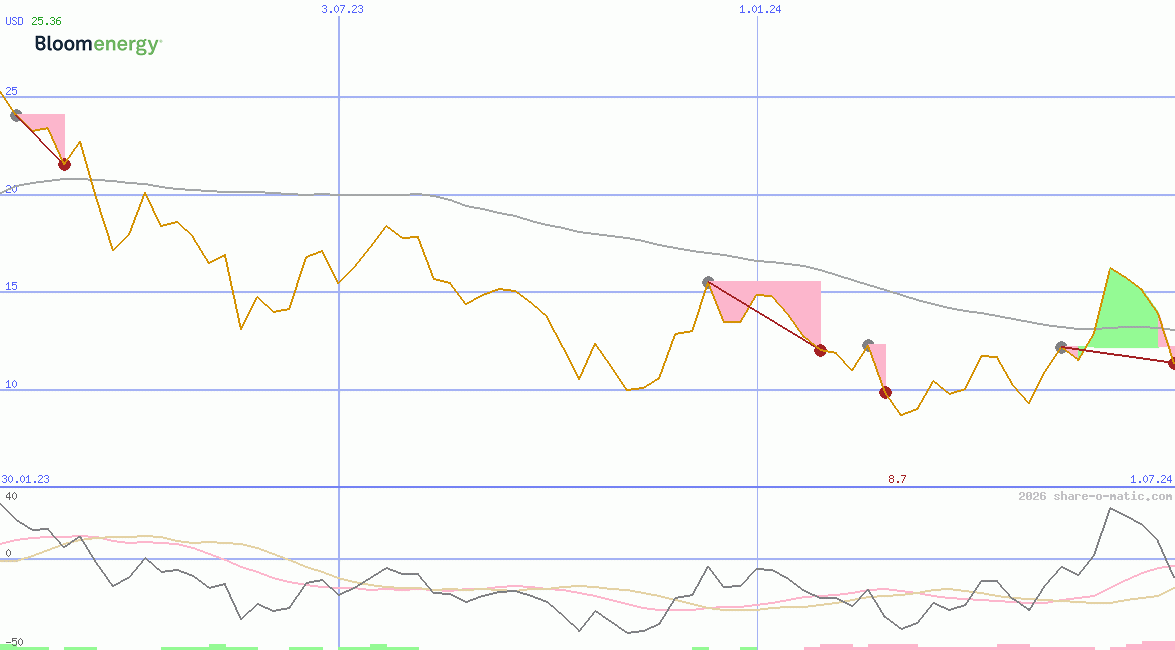Select the green USD price value 25.36

tap(46, 19)
